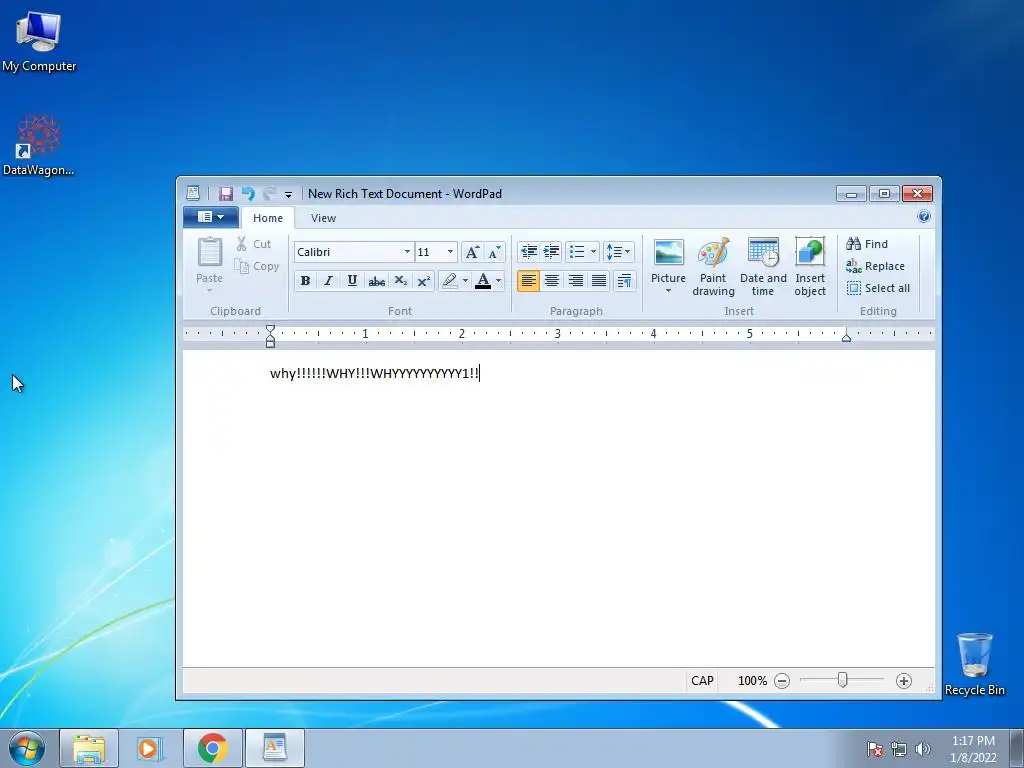The height and width of the screenshot is (768, 1024).
Task: Click the volume speaker tray icon
Action: pyautogui.click(x=923, y=749)
